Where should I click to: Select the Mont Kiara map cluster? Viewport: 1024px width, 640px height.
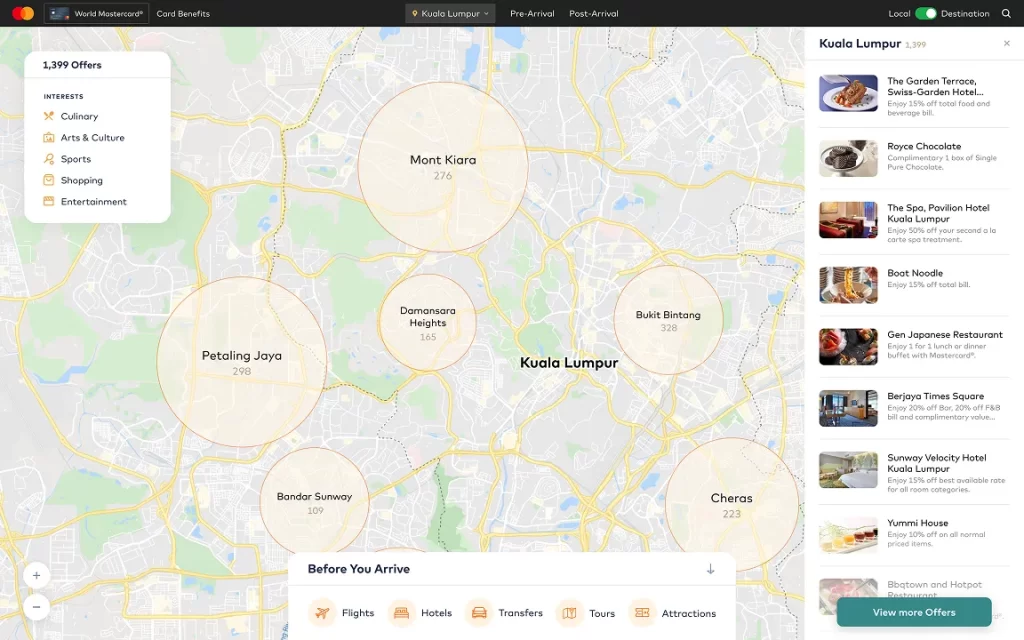[x=442, y=166]
